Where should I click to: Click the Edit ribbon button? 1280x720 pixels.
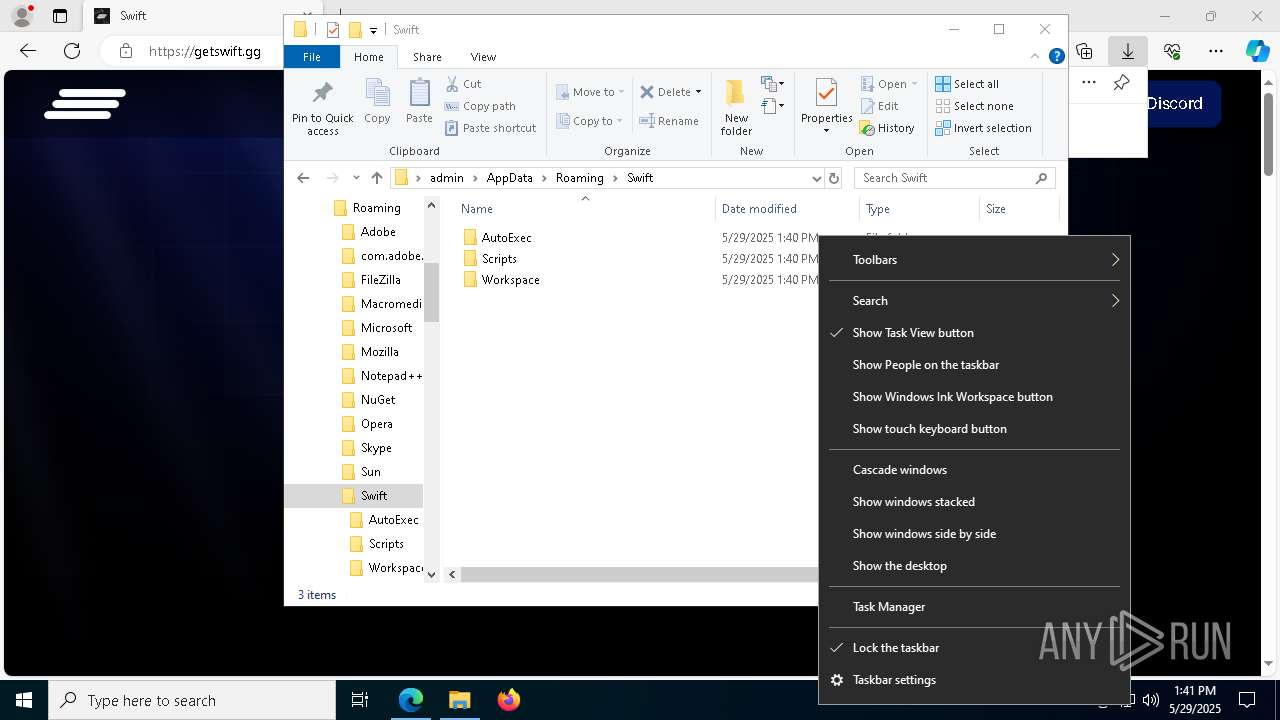pyautogui.click(x=879, y=106)
